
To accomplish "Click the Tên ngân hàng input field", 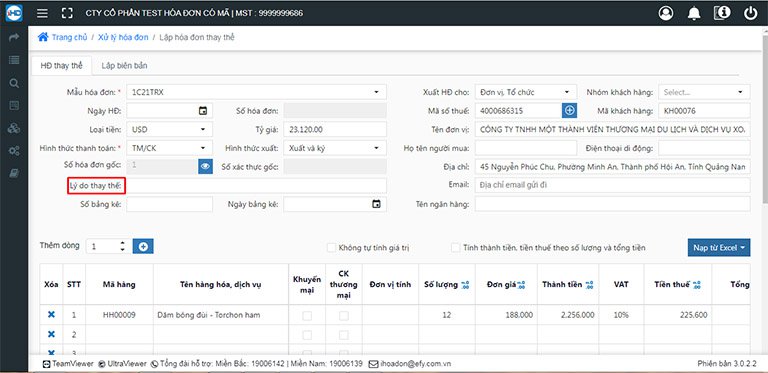I will click(612, 204).
